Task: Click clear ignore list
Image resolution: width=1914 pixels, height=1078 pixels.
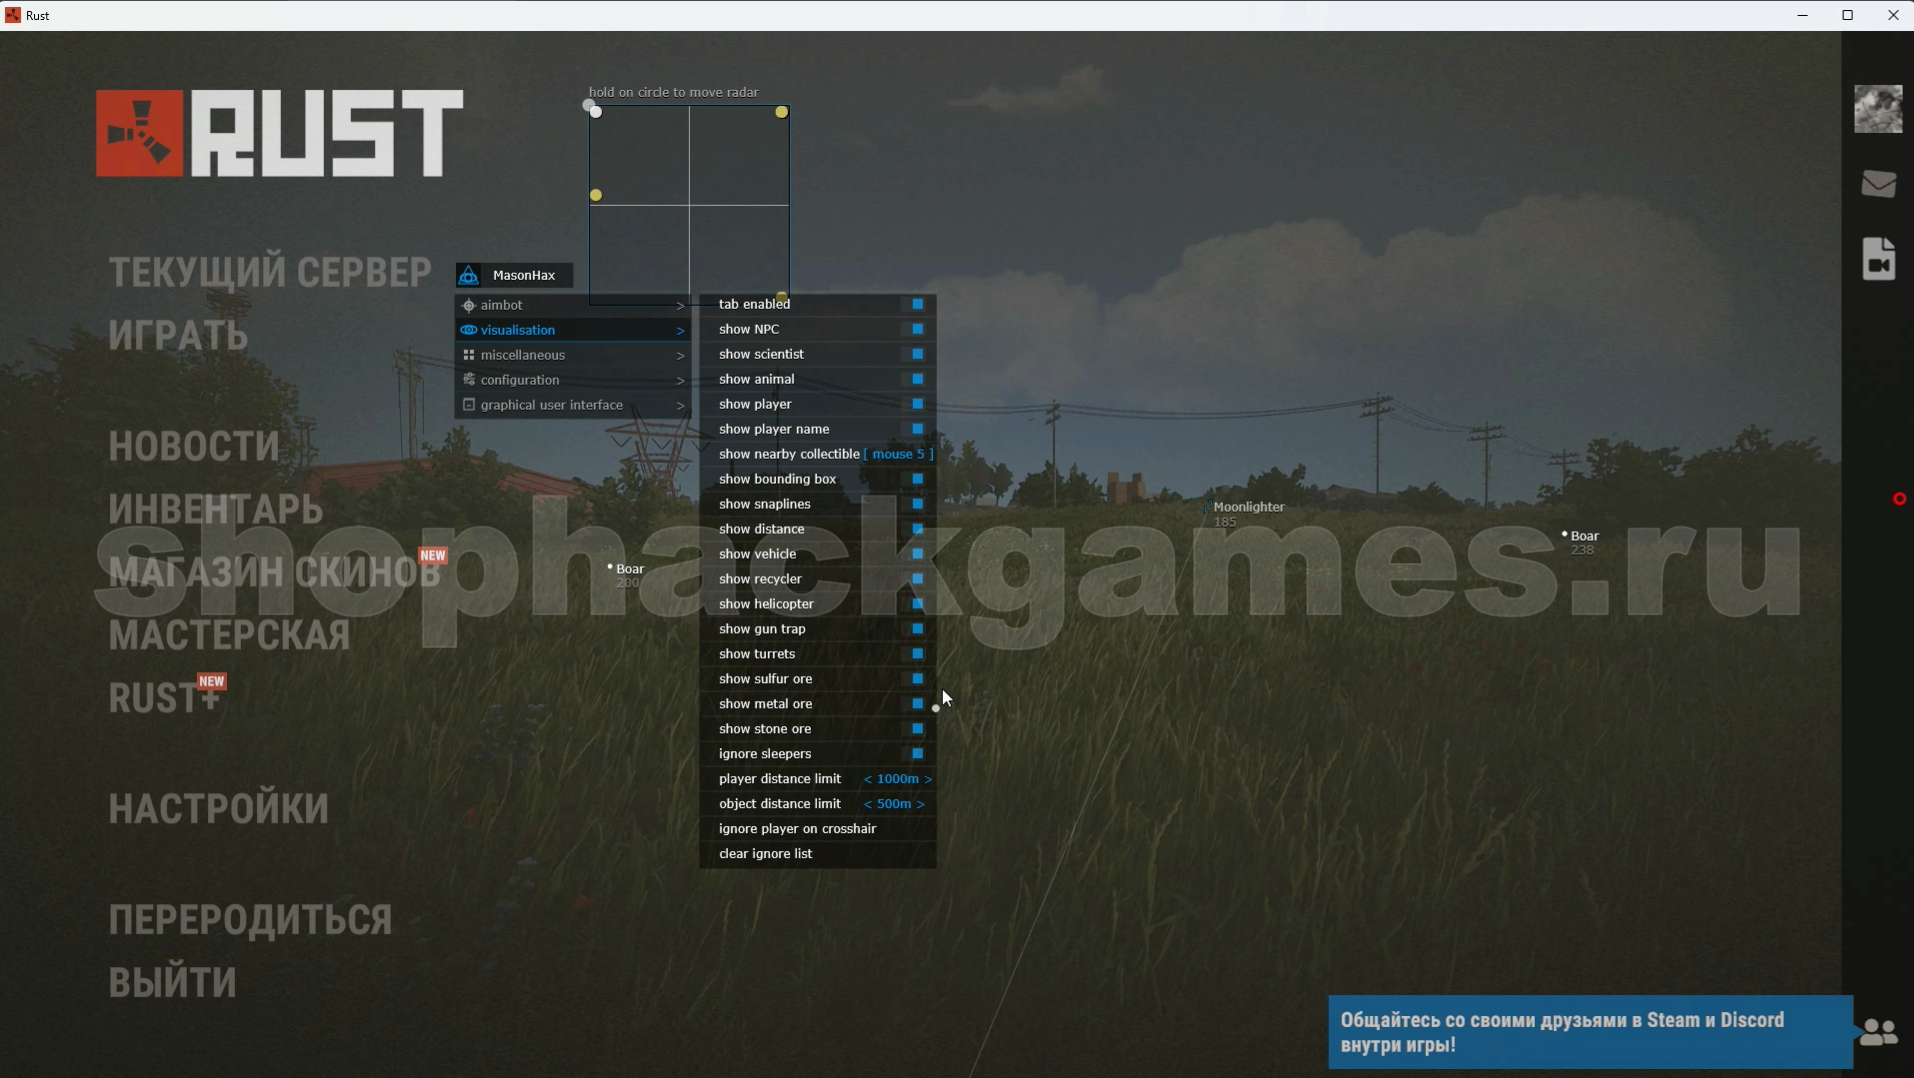Action: click(765, 854)
